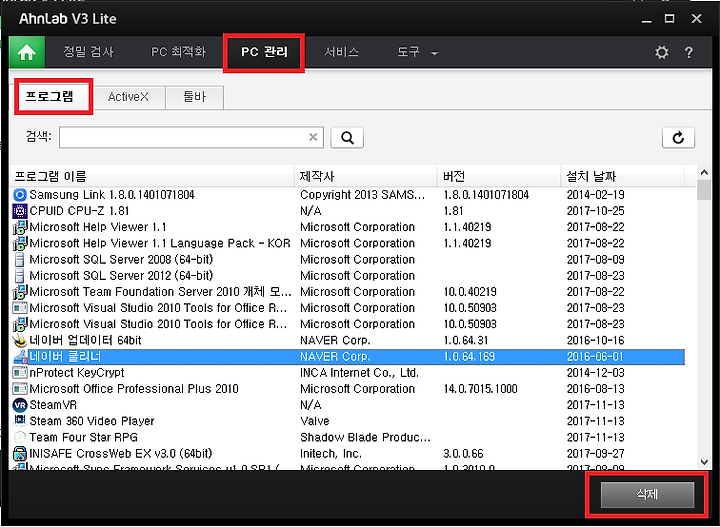This screenshot has height=527, width=720.
Task: Open the PC 최적화 menu
Action: pos(178,52)
